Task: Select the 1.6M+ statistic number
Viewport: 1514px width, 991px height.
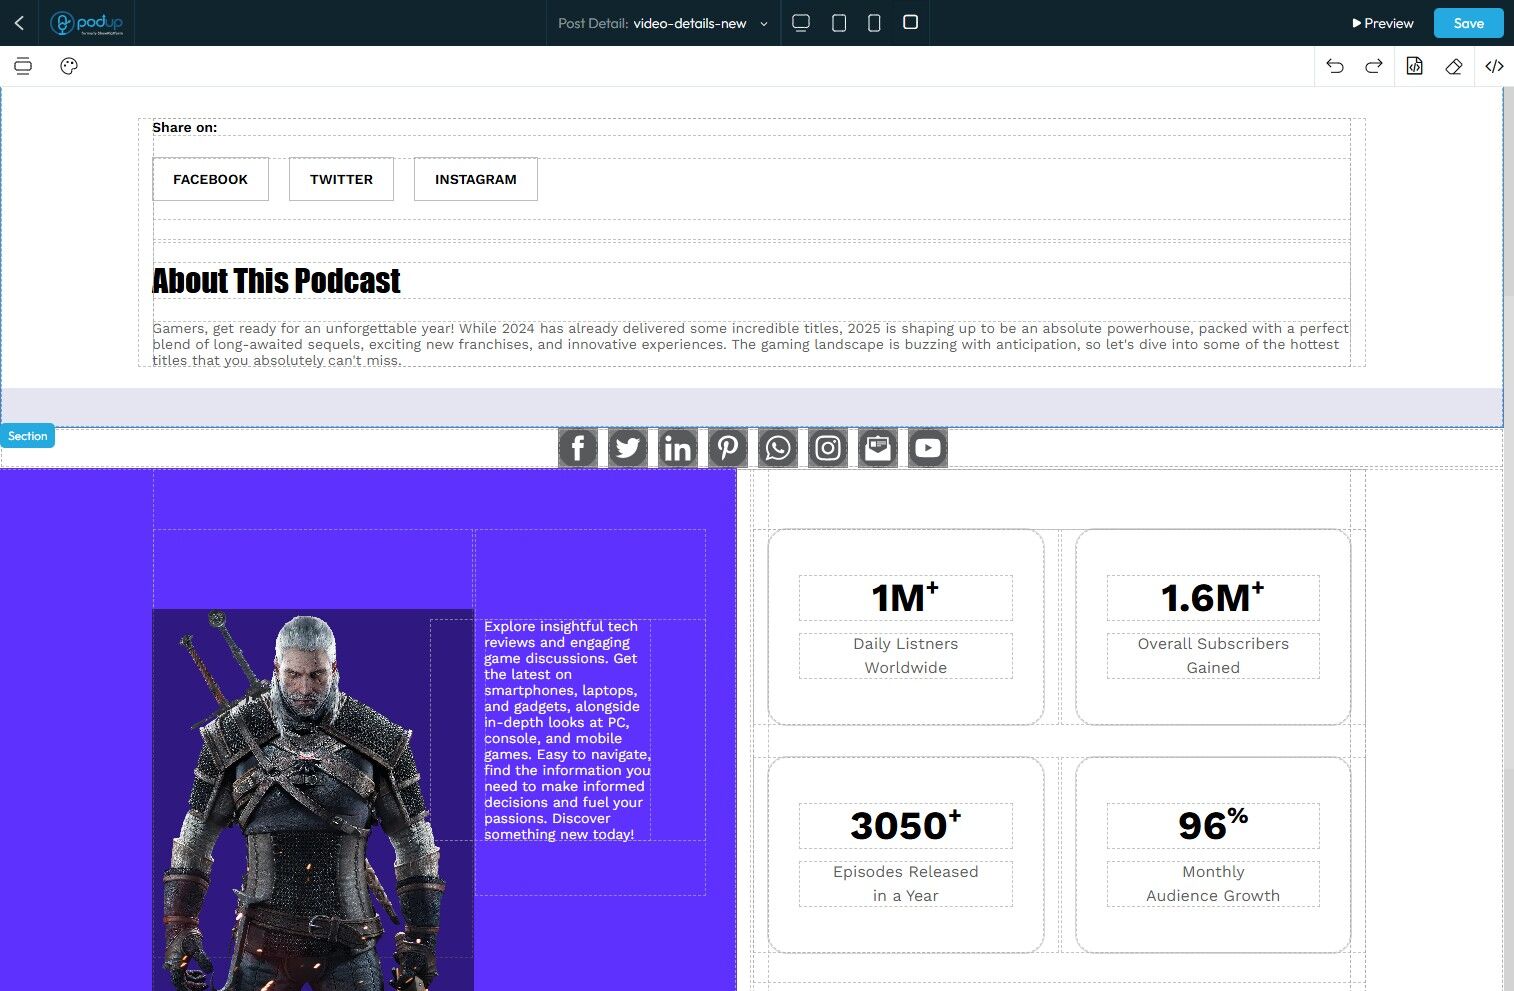Action: [1213, 598]
